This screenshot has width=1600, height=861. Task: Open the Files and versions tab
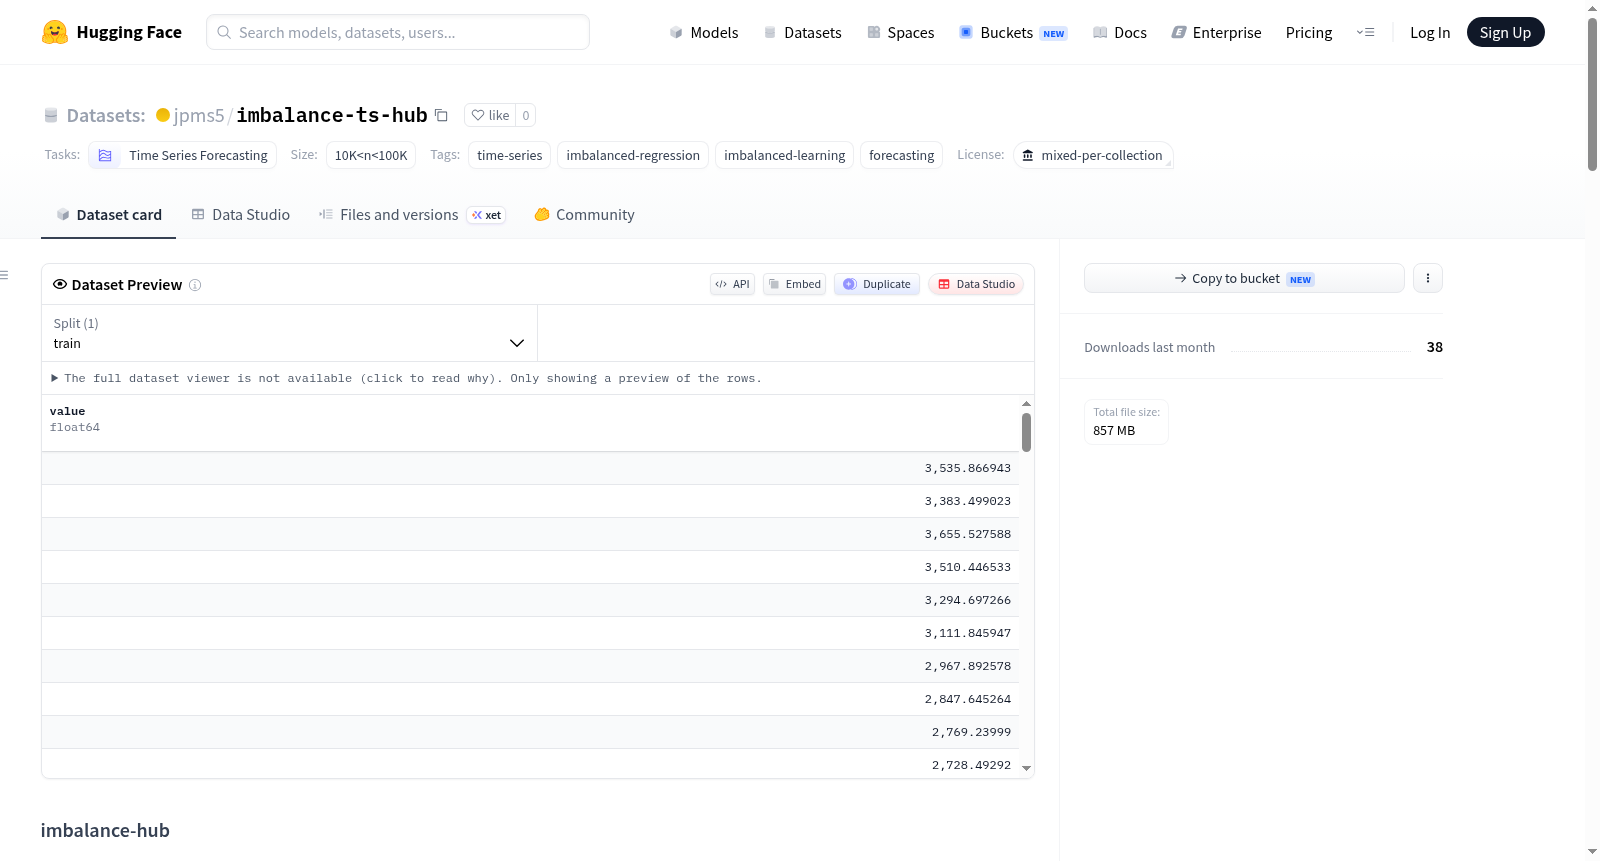pyautogui.click(x=412, y=214)
